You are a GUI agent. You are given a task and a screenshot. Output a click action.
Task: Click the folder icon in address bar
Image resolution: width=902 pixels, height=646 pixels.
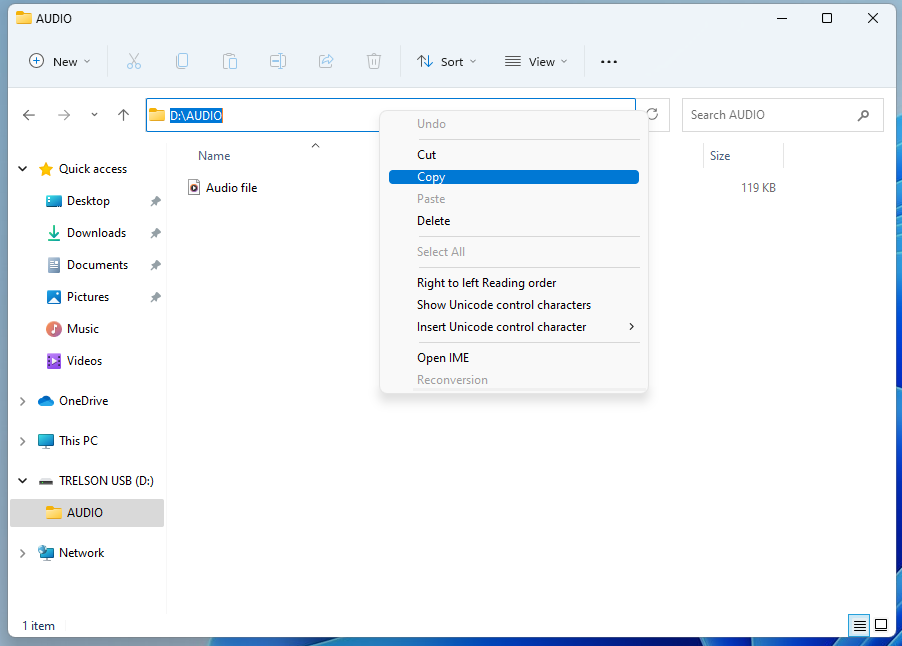pyautogui.click(x=157, y=115)
